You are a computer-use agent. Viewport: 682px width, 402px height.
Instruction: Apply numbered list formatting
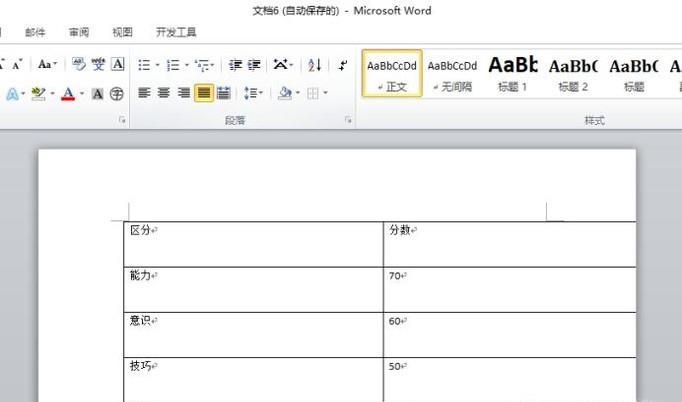(173, 65)
